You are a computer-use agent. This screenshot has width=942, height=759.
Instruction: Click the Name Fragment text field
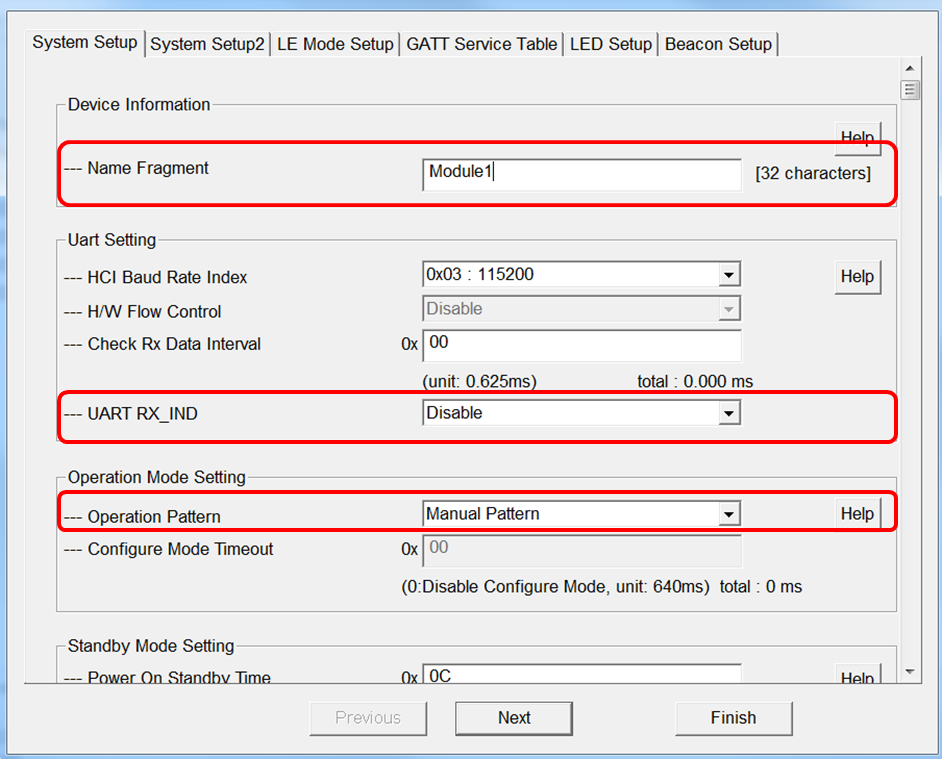pos(581,172)
